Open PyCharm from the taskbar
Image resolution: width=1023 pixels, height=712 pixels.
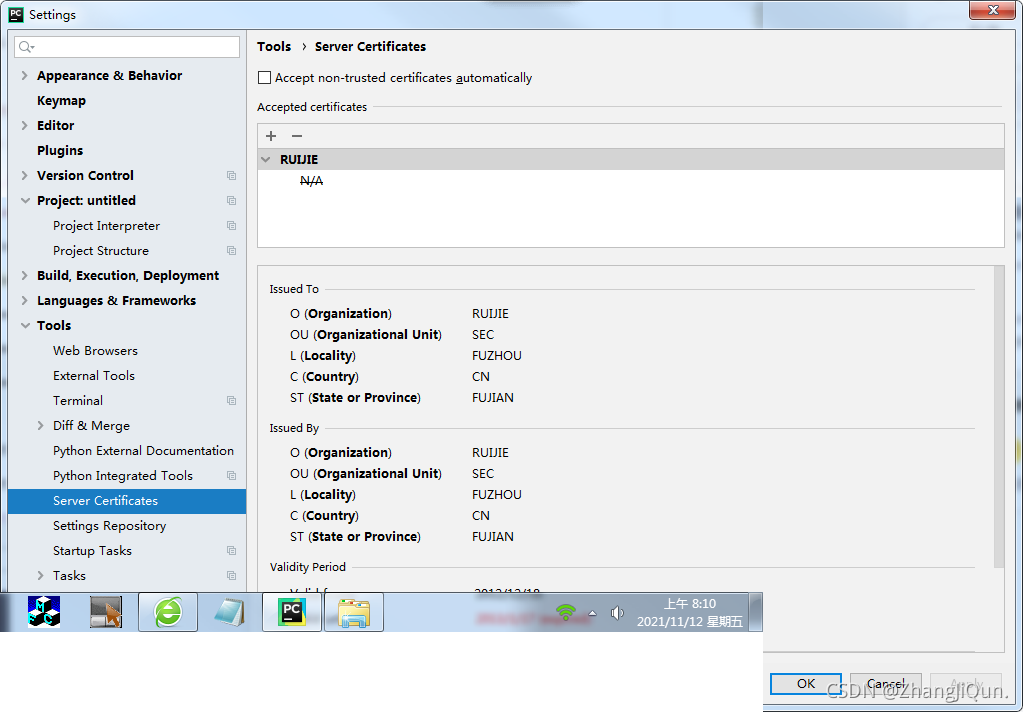291,611
